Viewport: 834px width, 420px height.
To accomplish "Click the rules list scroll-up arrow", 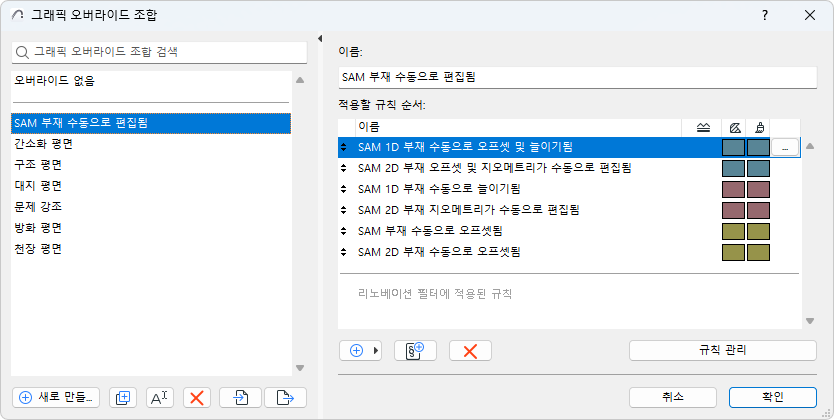I will [x=810, y=146].
